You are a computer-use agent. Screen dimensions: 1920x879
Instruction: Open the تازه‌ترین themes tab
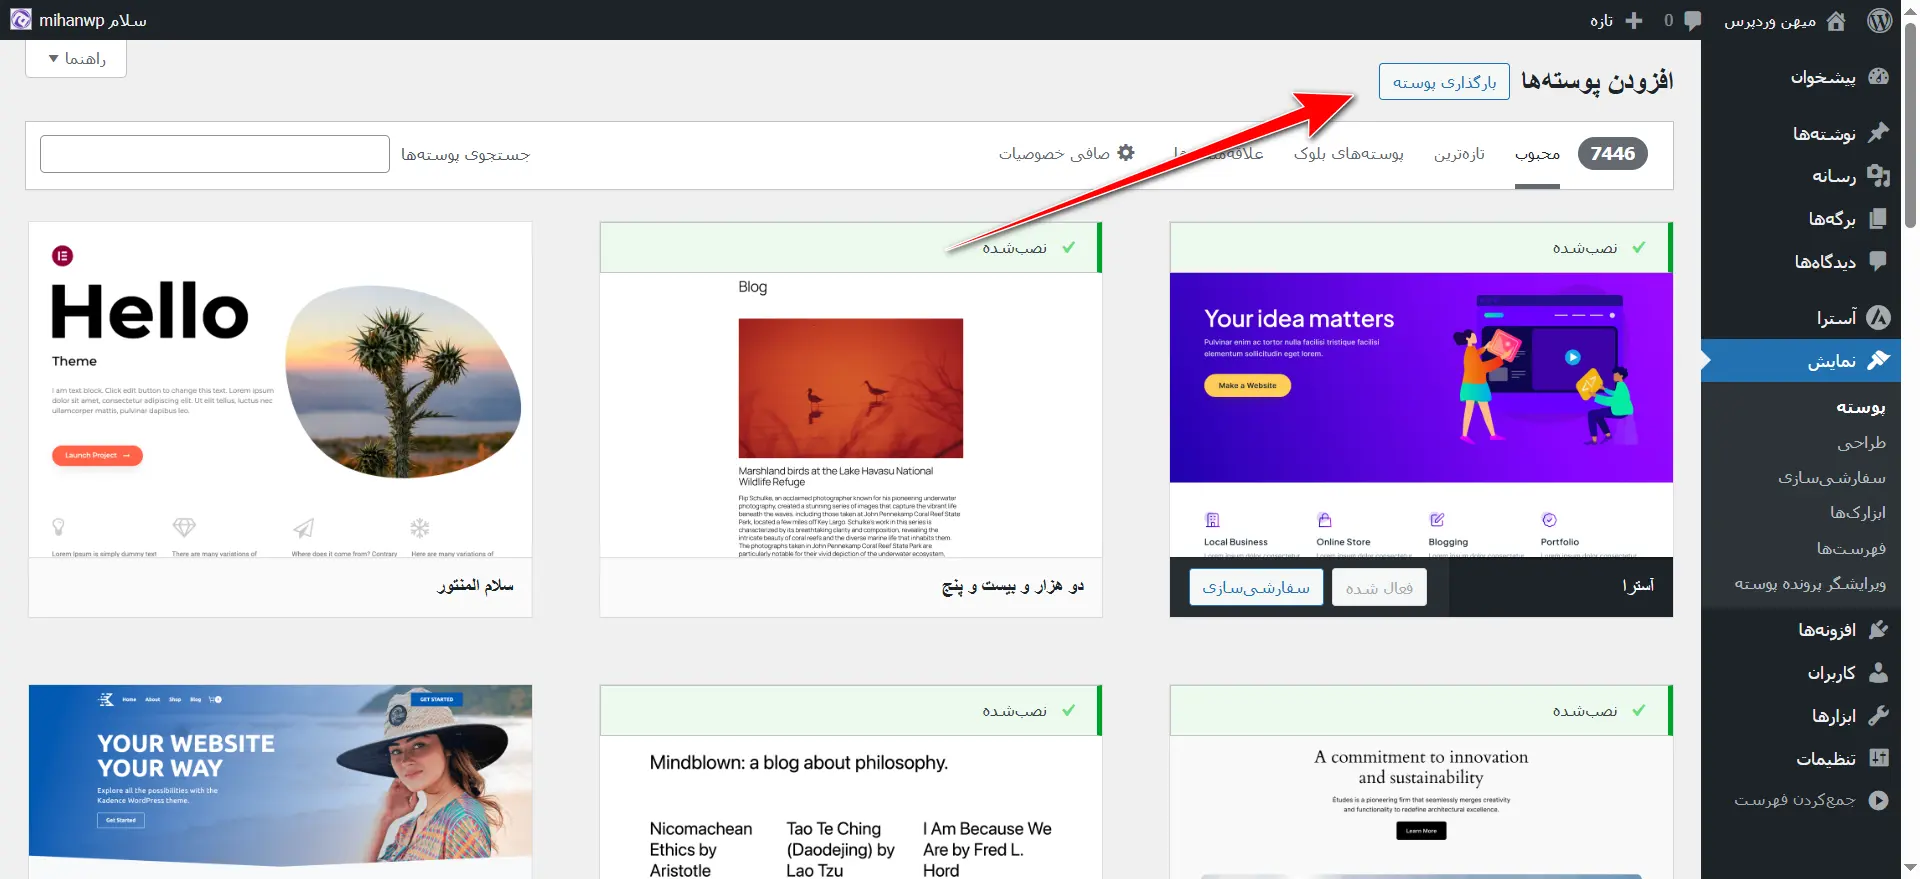point(1459,154)
